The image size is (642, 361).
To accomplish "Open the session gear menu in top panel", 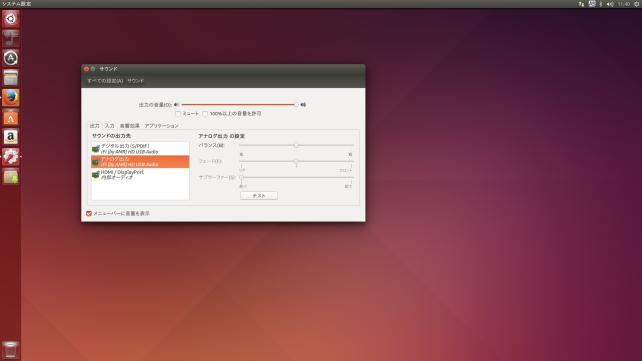I will [637, 4].
